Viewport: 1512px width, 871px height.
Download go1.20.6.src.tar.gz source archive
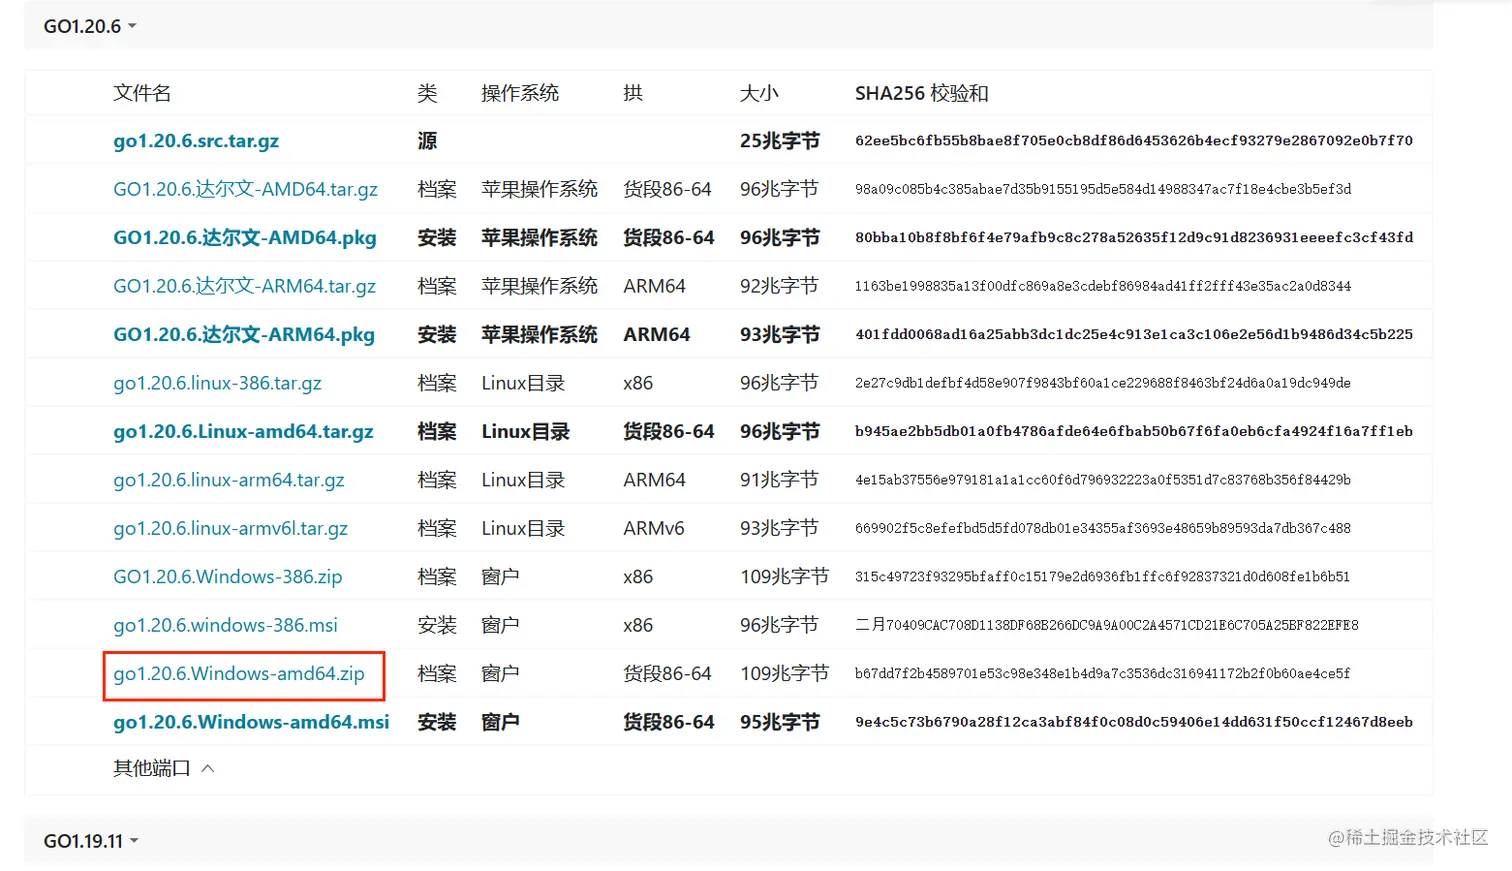(x=196, y=141)
